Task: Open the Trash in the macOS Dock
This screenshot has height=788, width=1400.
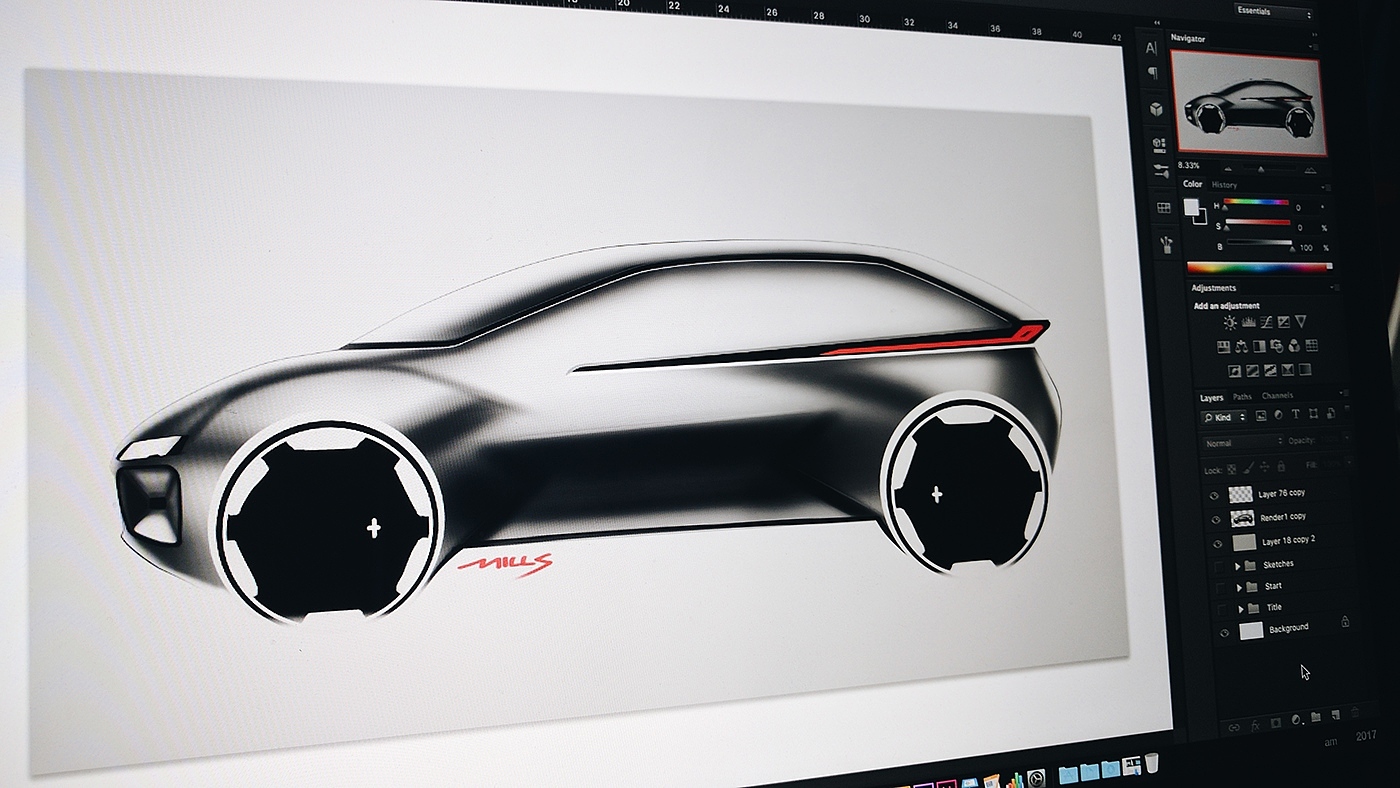Action: pos(1152,764)
